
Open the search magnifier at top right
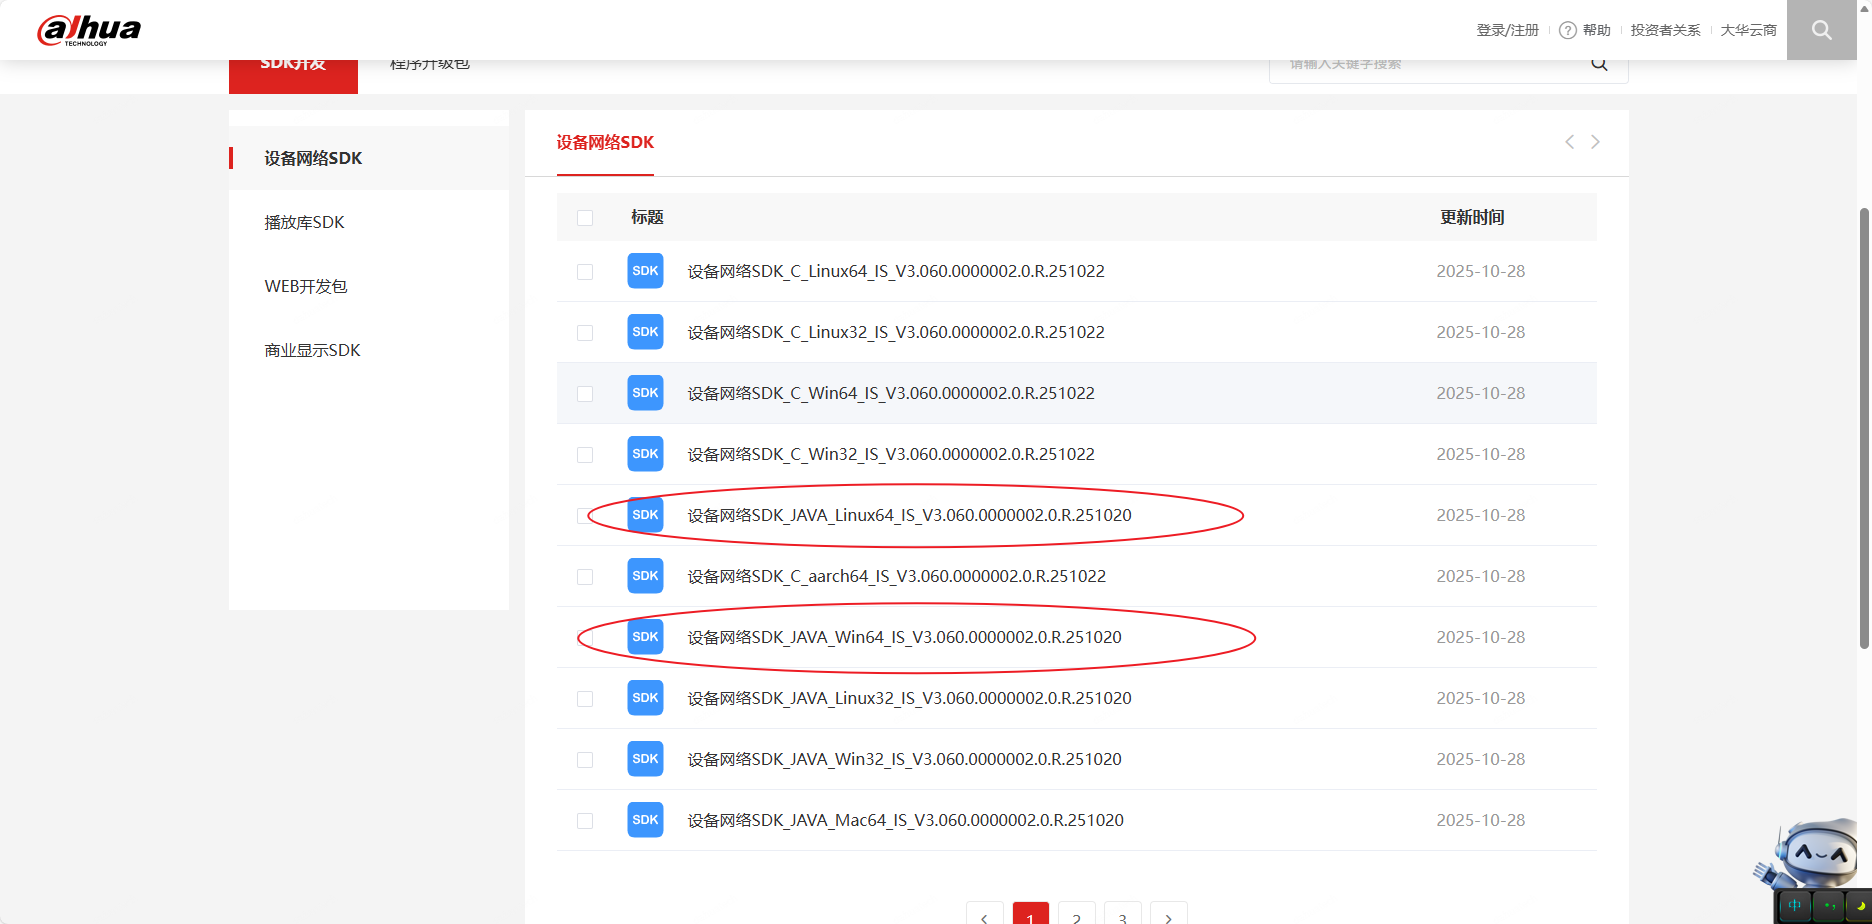tap(1821, 30)
